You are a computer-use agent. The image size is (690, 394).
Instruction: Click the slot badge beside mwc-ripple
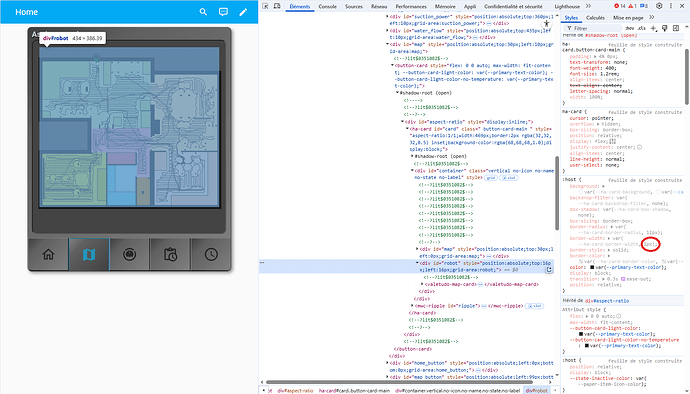click(x=535, y=306)
